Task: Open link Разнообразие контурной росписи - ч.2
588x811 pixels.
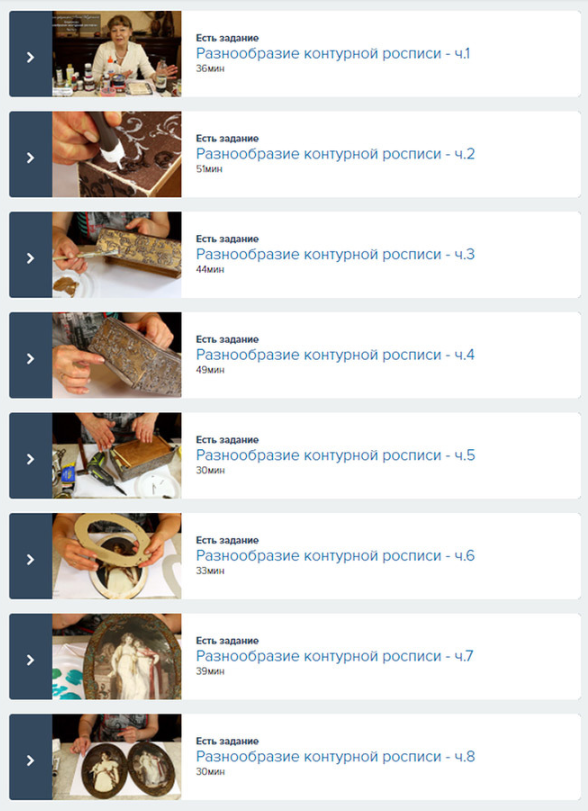Action: (335, 154)
